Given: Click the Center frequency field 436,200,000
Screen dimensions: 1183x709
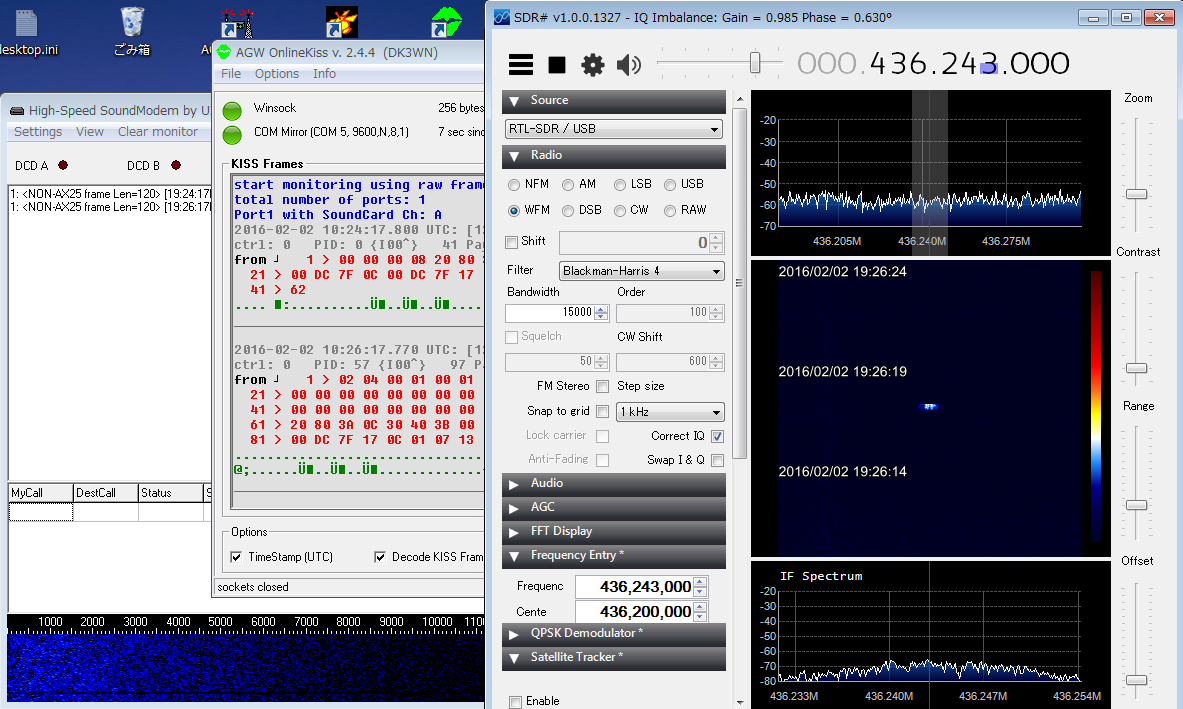Looking at the screenshot, I should point(635,612).
